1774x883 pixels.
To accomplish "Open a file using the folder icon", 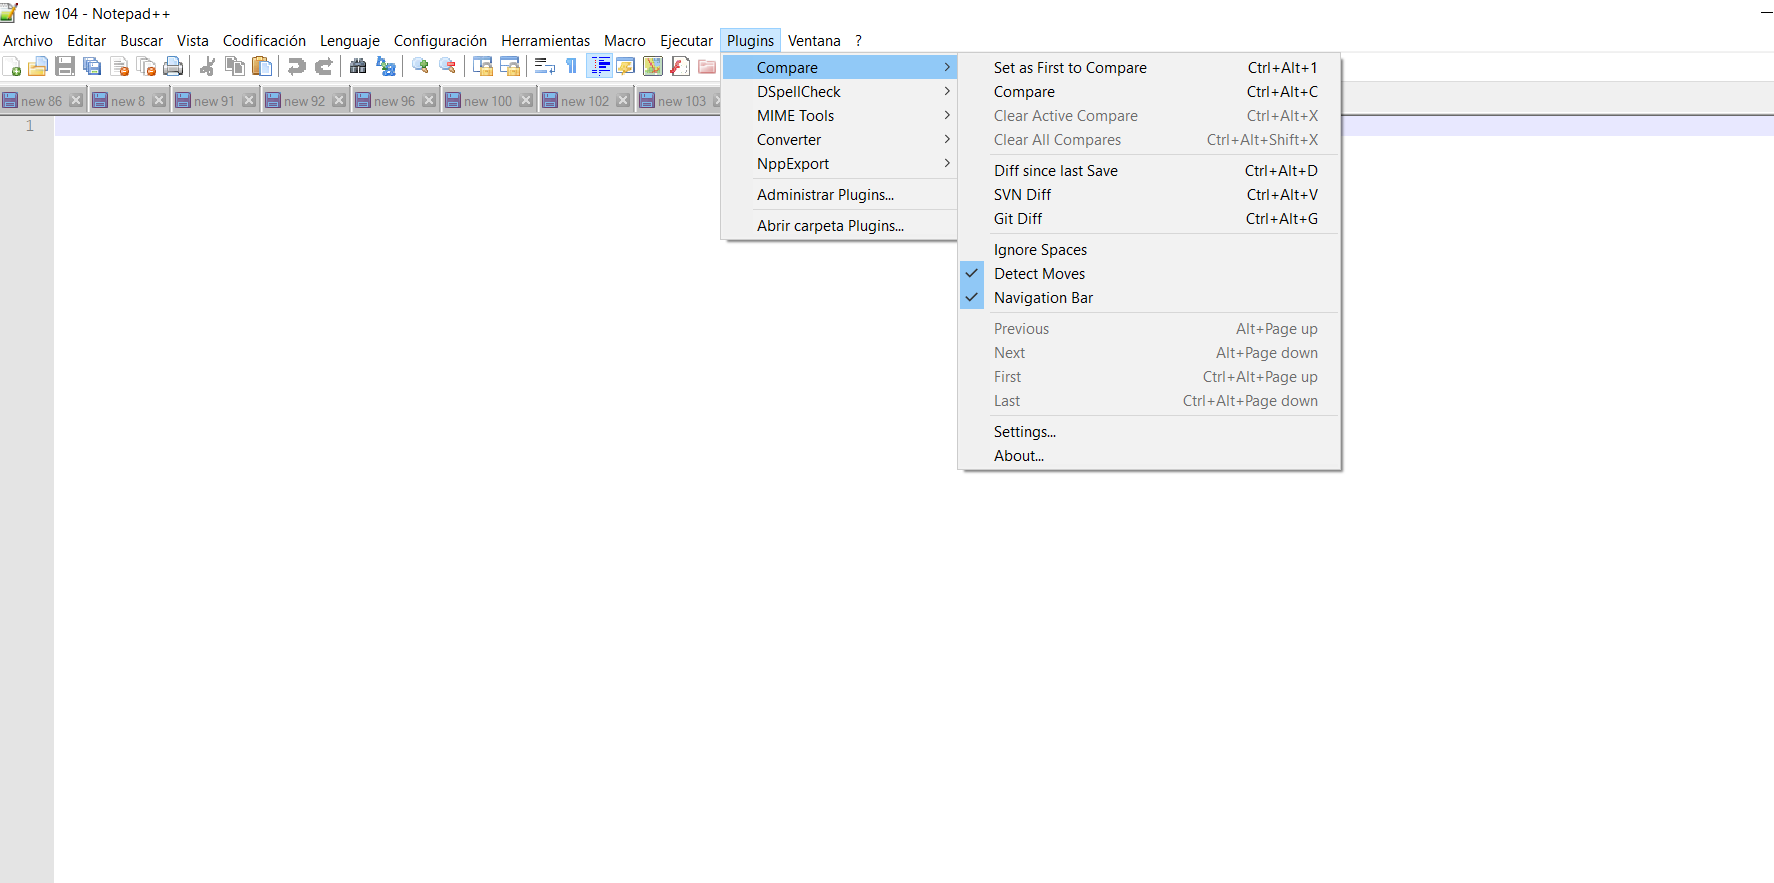I will coord(38,67).
